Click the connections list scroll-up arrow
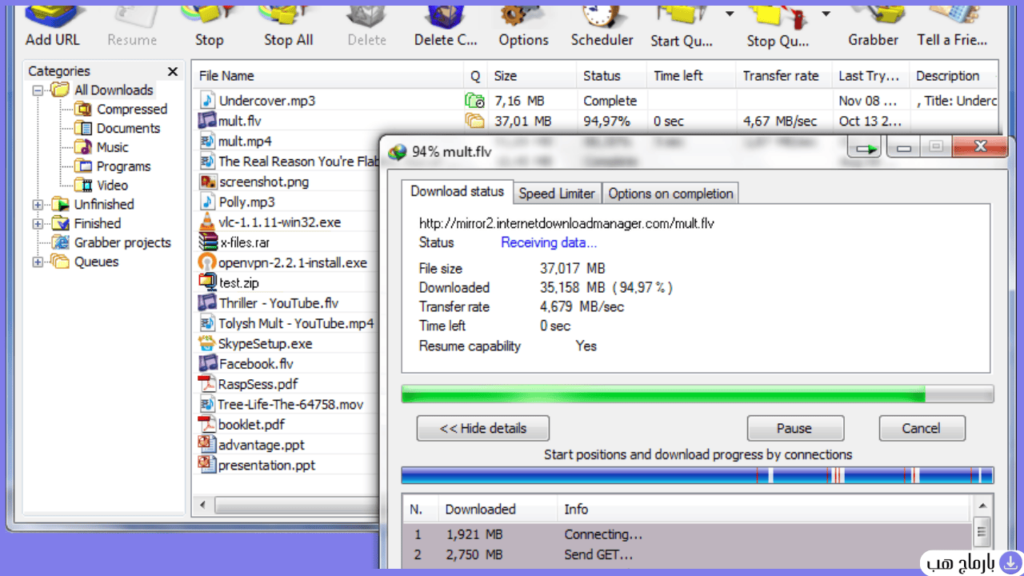1024x576 pixels. (982, 505)
